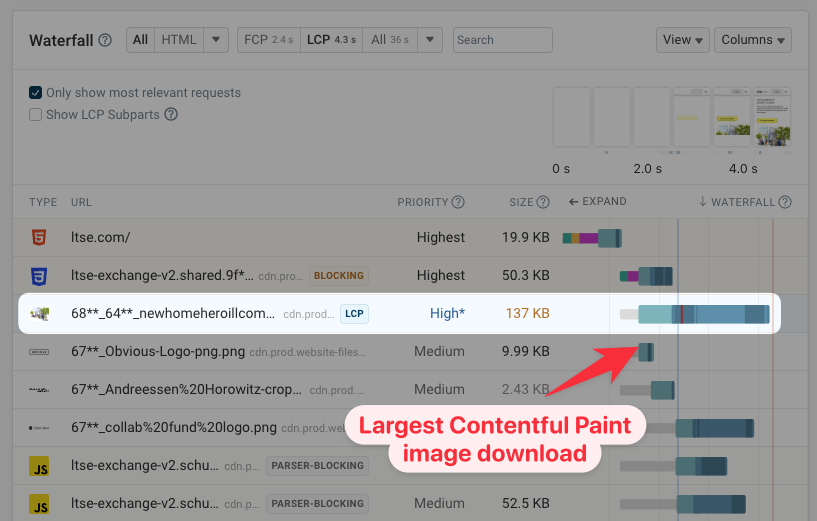The width and height of the screenshot is (817, 521).
Task: Click the first blank filmstrip frame at 0 s
Action: (x=572, y=117)
